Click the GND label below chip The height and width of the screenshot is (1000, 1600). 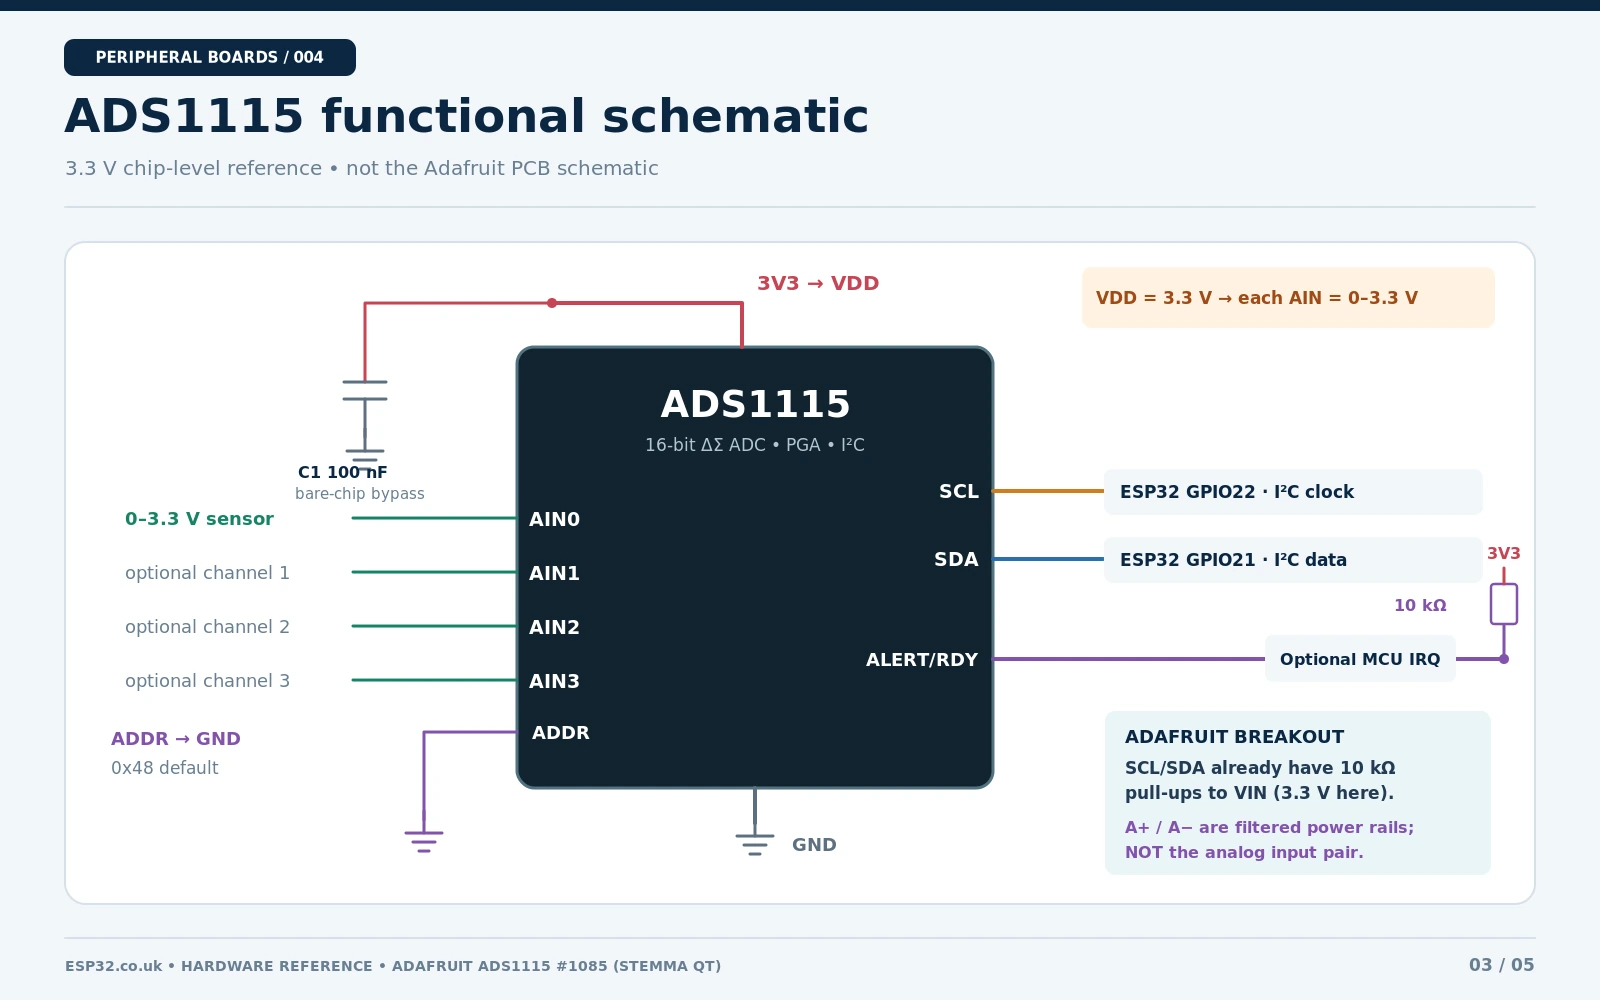814,845
